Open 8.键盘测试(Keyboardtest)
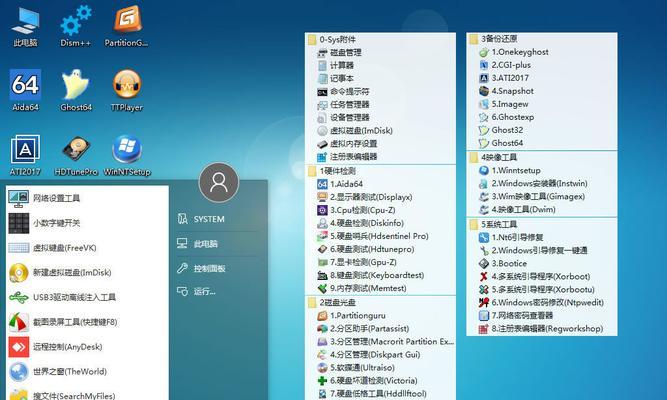Screen dimensions: 667x400 click(380, 275)
